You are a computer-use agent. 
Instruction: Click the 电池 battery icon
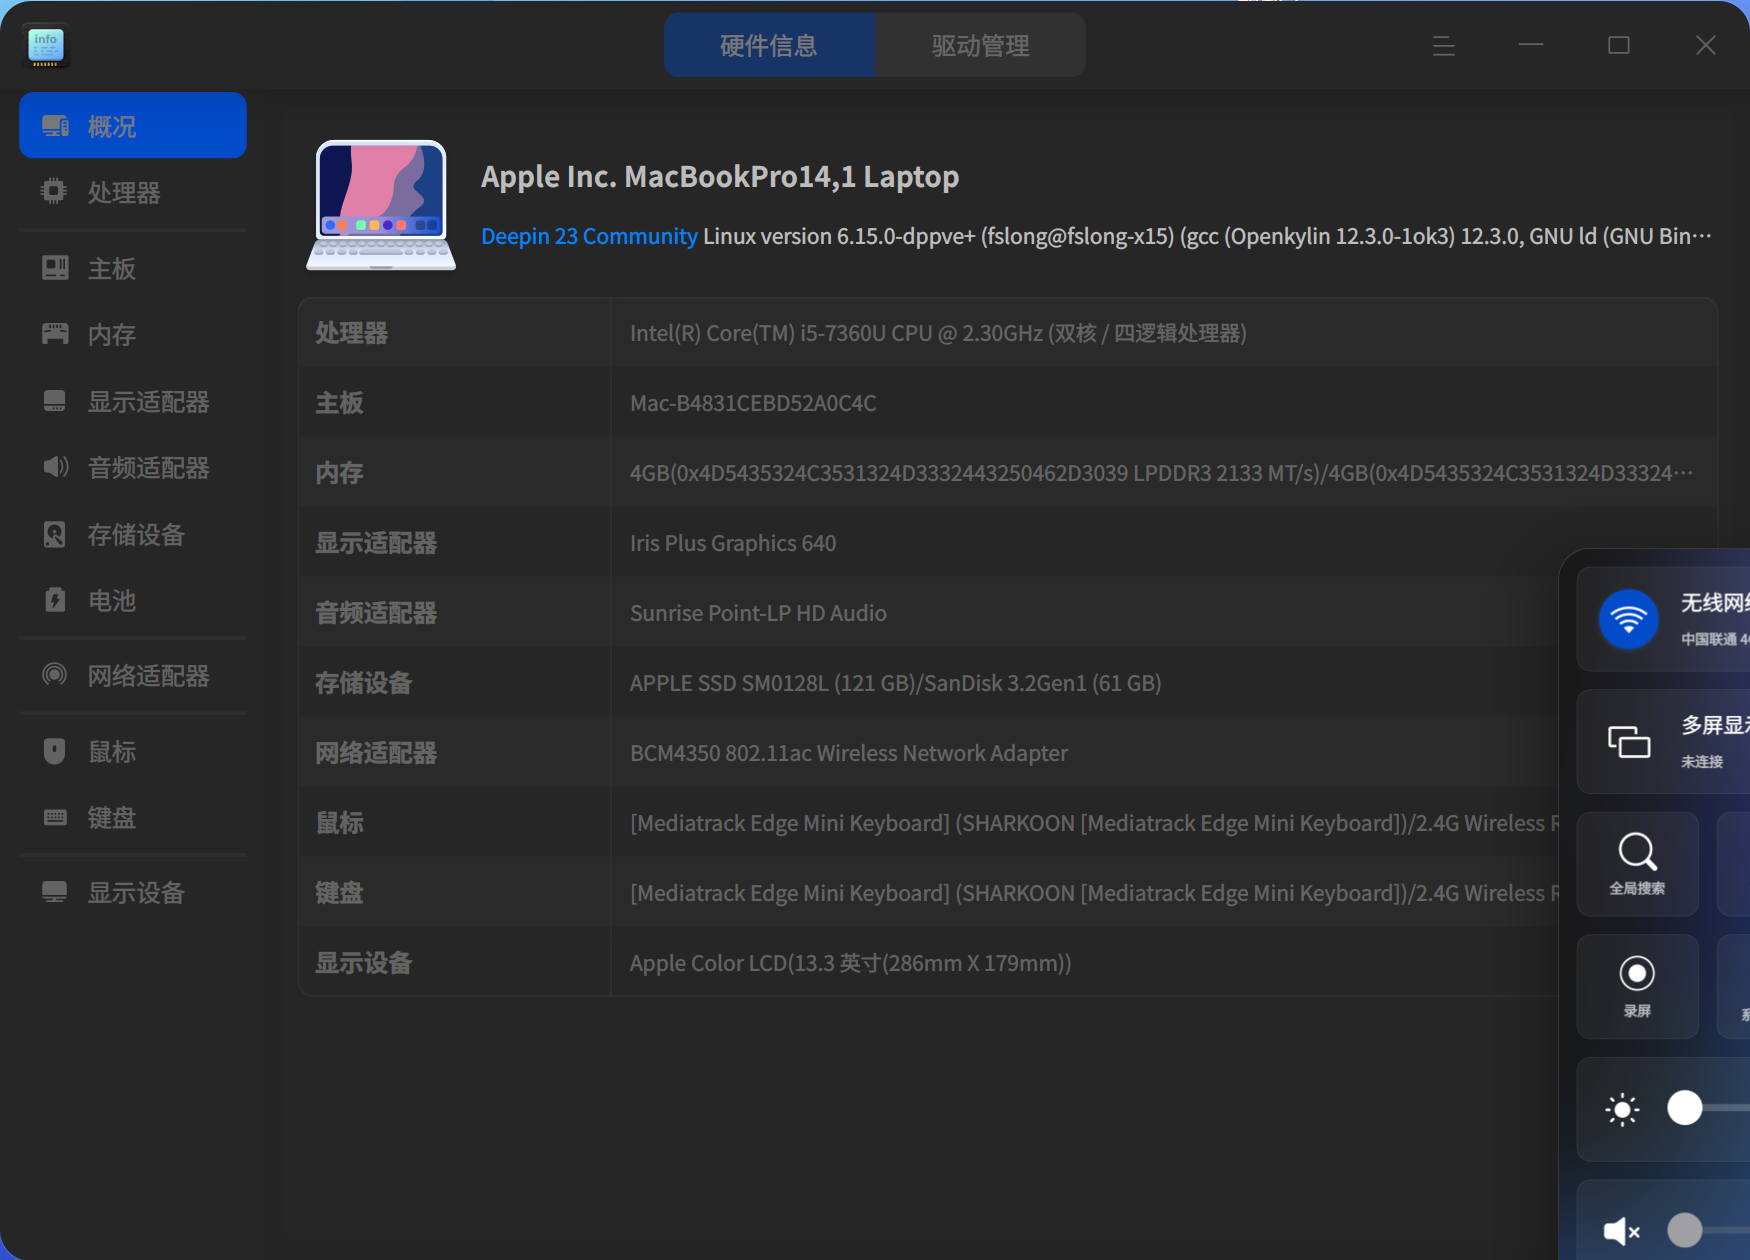click(55, 600)
